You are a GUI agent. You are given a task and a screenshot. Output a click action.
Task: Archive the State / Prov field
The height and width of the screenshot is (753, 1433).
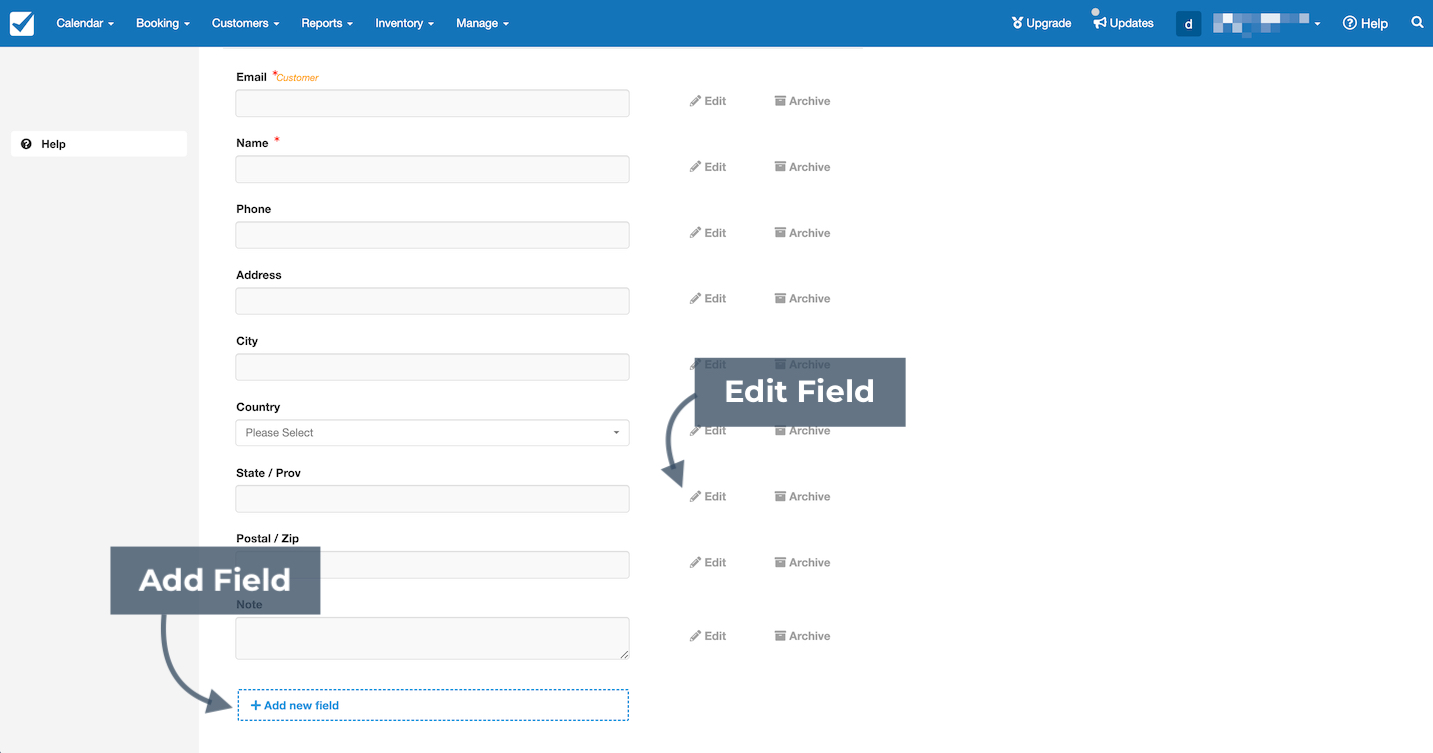pyautogui.click(x=802, y=497)
